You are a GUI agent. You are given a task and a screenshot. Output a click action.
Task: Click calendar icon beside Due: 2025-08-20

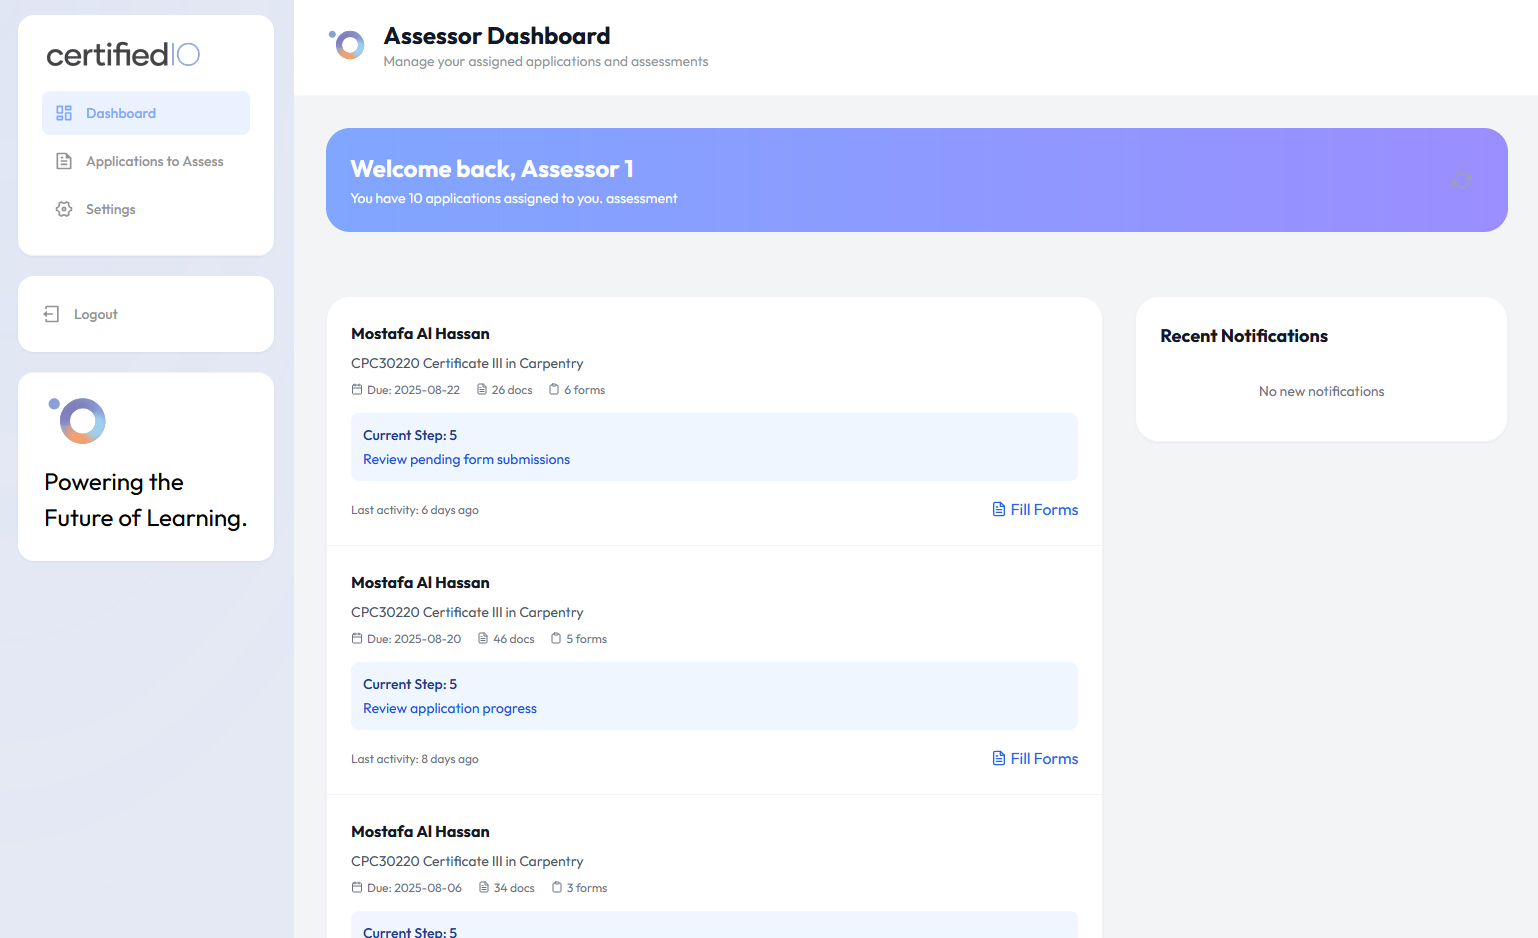click(x=357, y=639)
